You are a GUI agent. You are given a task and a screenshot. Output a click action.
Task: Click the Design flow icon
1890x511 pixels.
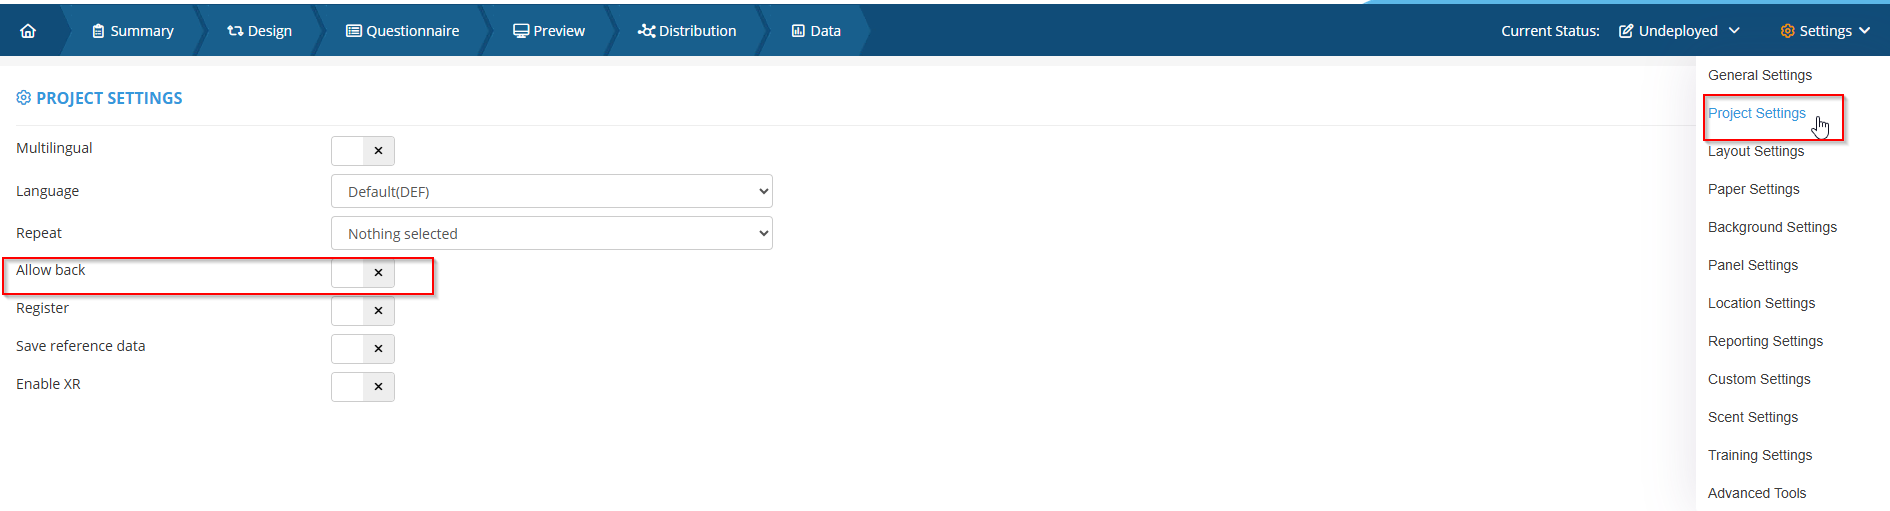(x=235, y=31)
